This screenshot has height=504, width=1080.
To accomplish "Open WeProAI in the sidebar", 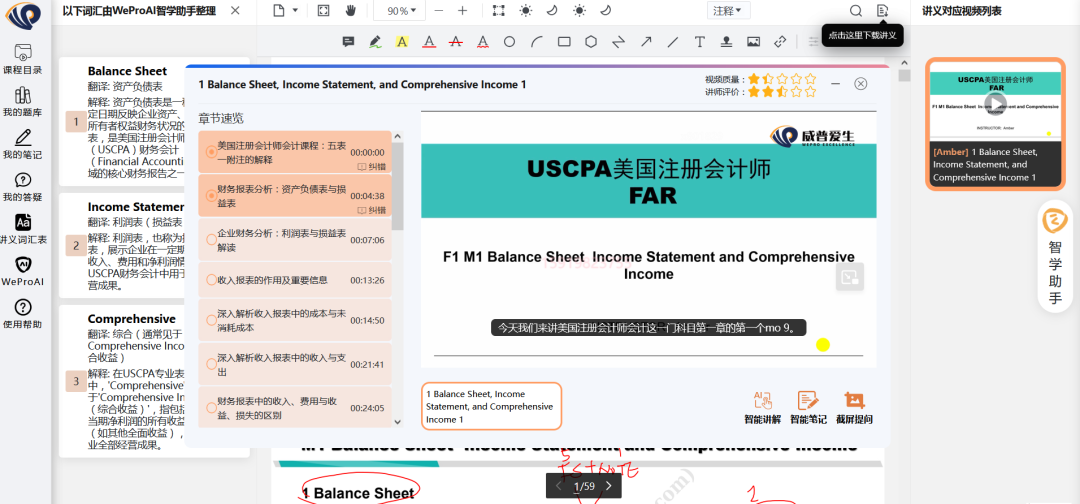I will click(23, 271).
